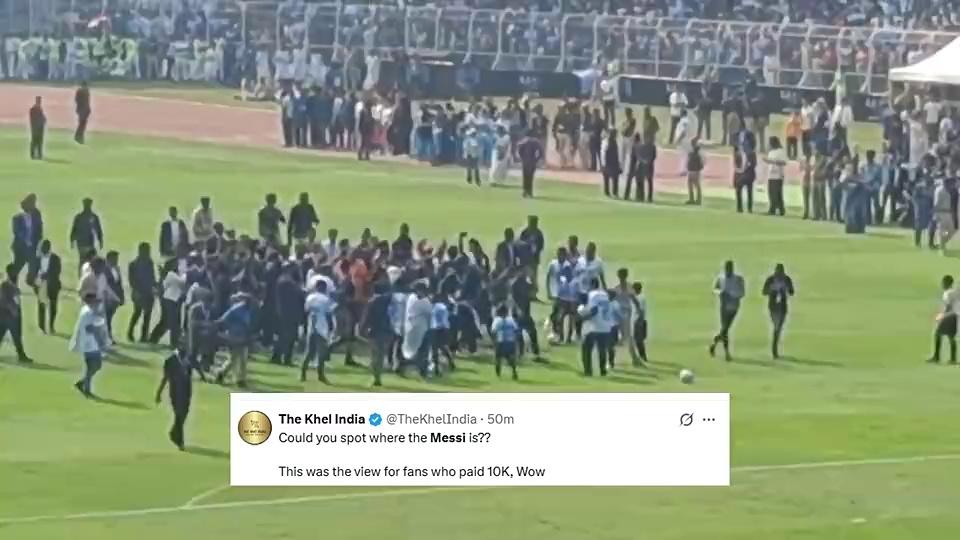
Task: Click the @TheKhelIndia handle
Action: pyautogui.click(x=431, y=419)
